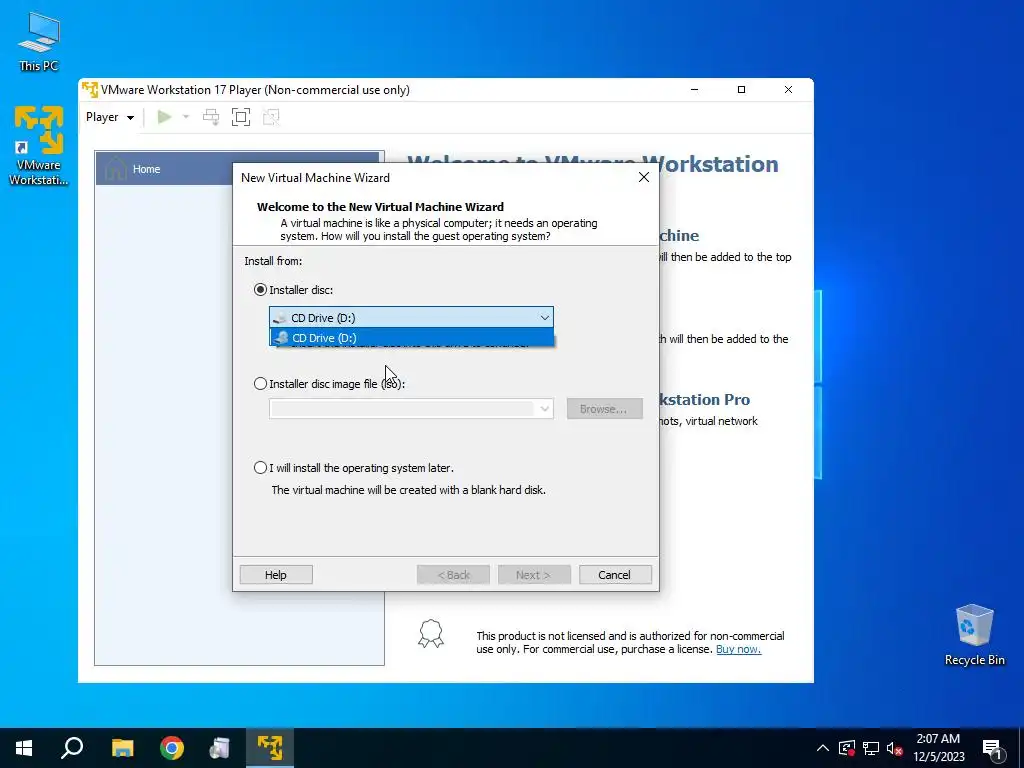Cancel the New Virtual Machine Wizard
Screen dimensions: 1024x768
(x=615, y=575)
